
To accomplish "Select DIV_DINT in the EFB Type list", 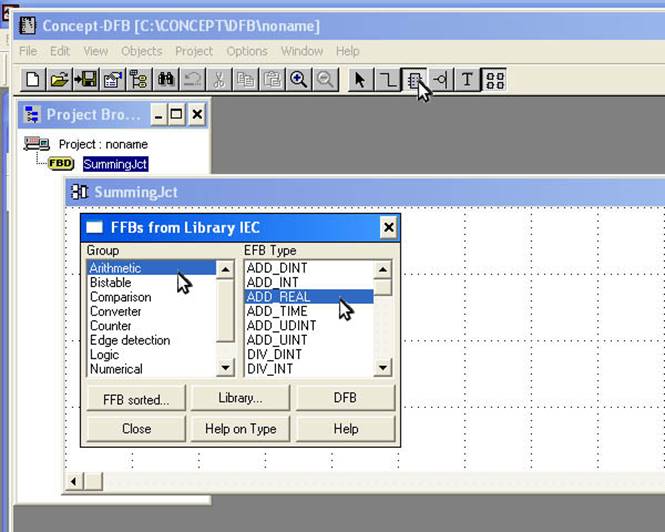I will tap(309, 354).
